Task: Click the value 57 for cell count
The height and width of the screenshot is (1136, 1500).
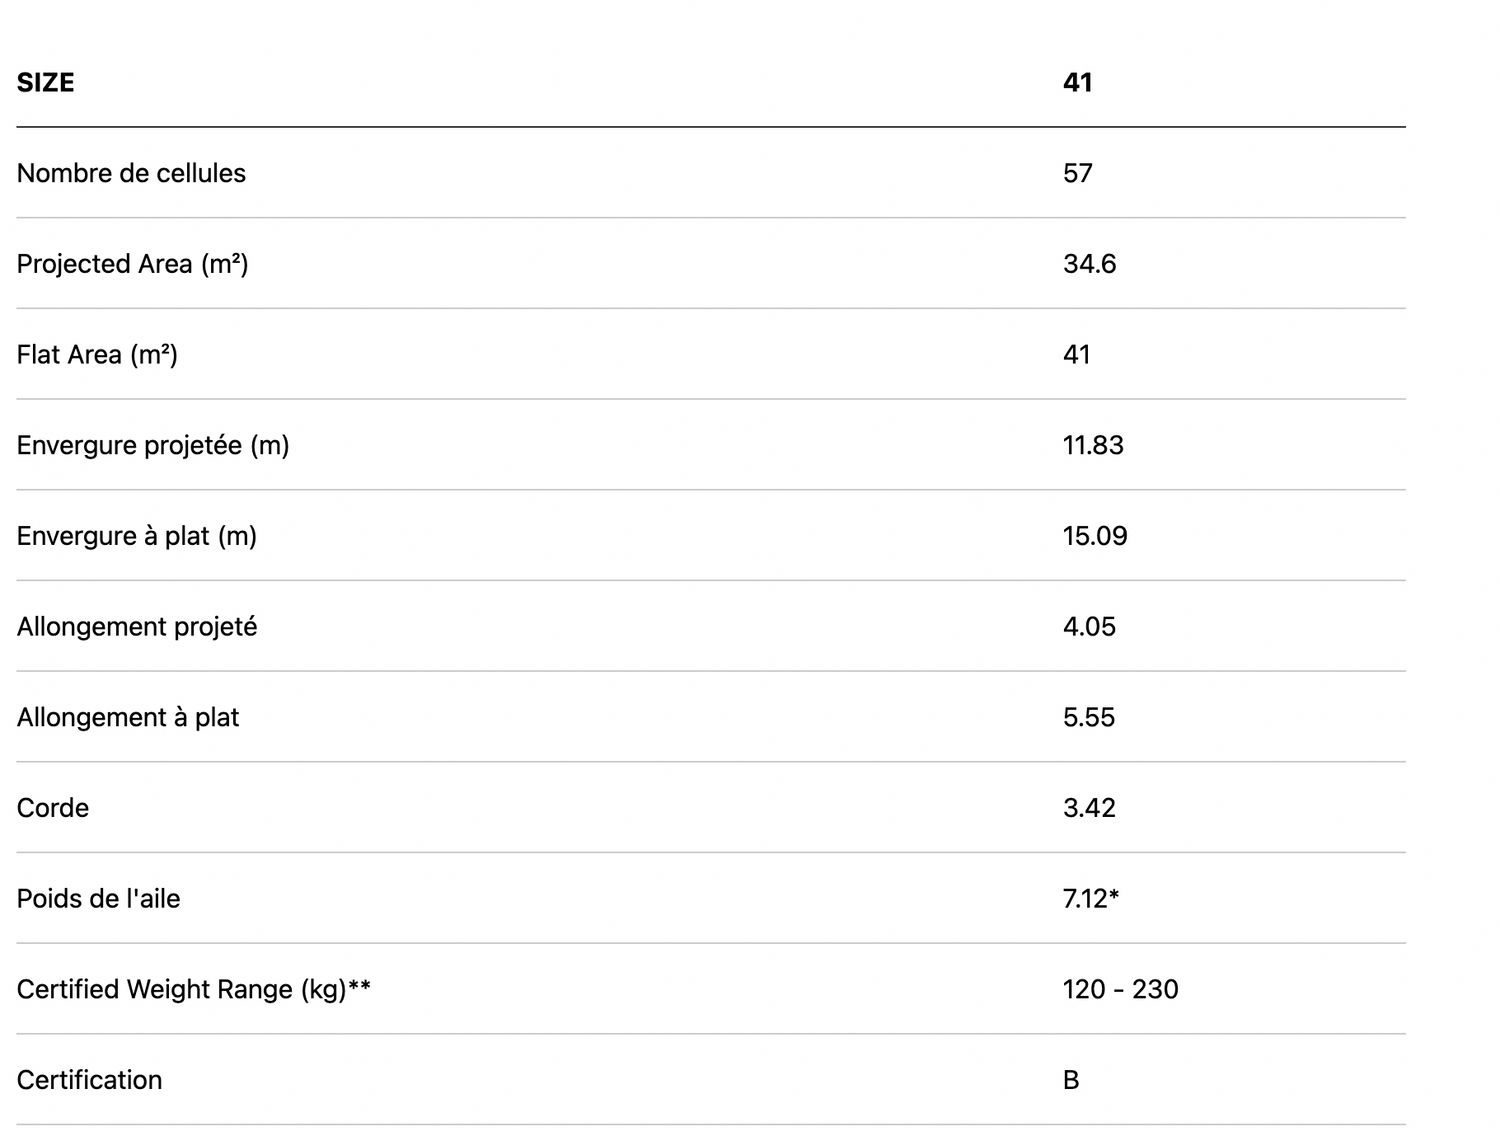Action: pos(1077,173)
